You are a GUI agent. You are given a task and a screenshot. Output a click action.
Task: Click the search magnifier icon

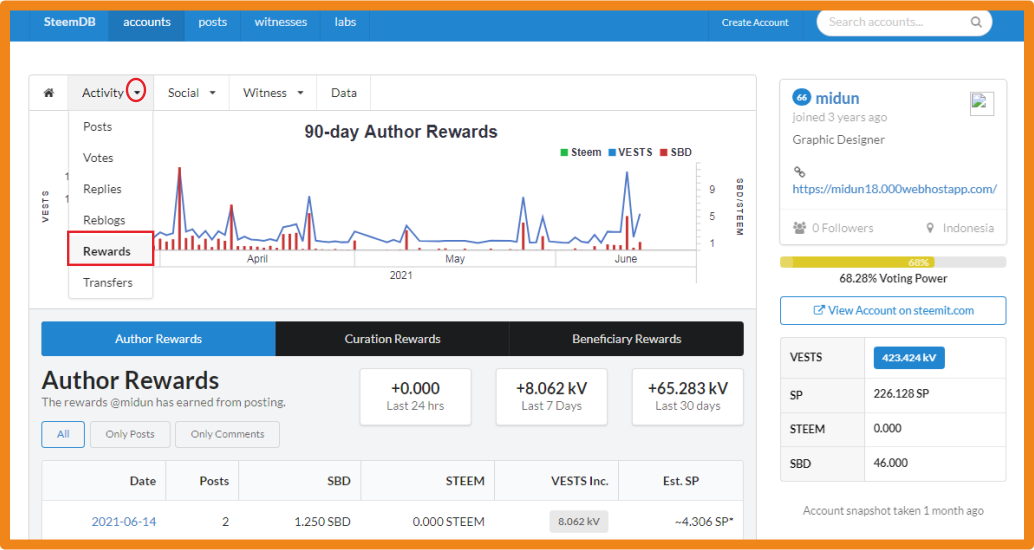[x=976, y=22]
